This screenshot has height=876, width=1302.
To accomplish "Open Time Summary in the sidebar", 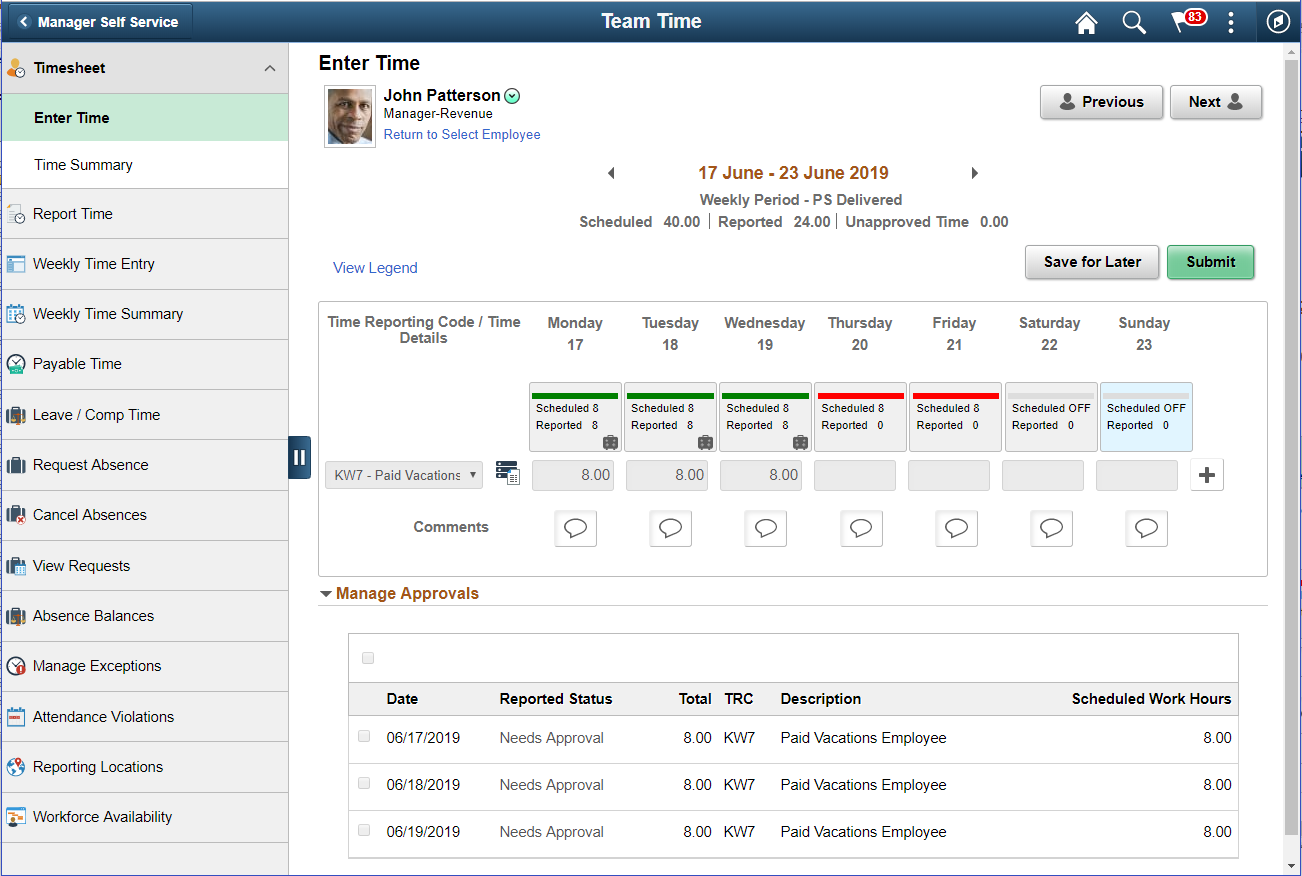I will 144,165.
